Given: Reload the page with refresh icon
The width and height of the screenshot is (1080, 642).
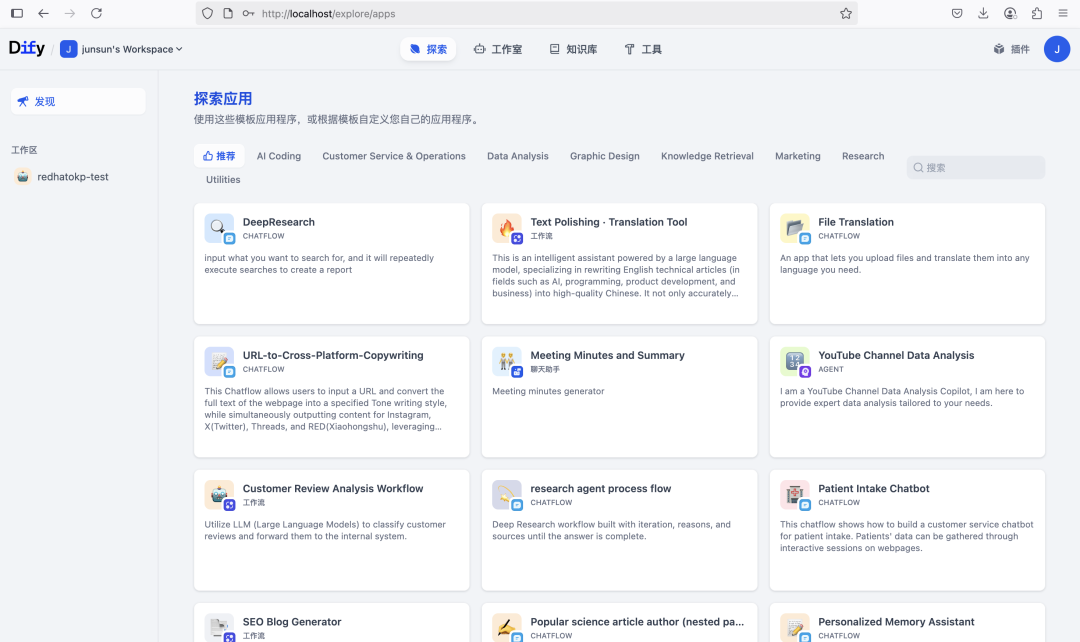Looking at the screenshot, I should 96,13.
